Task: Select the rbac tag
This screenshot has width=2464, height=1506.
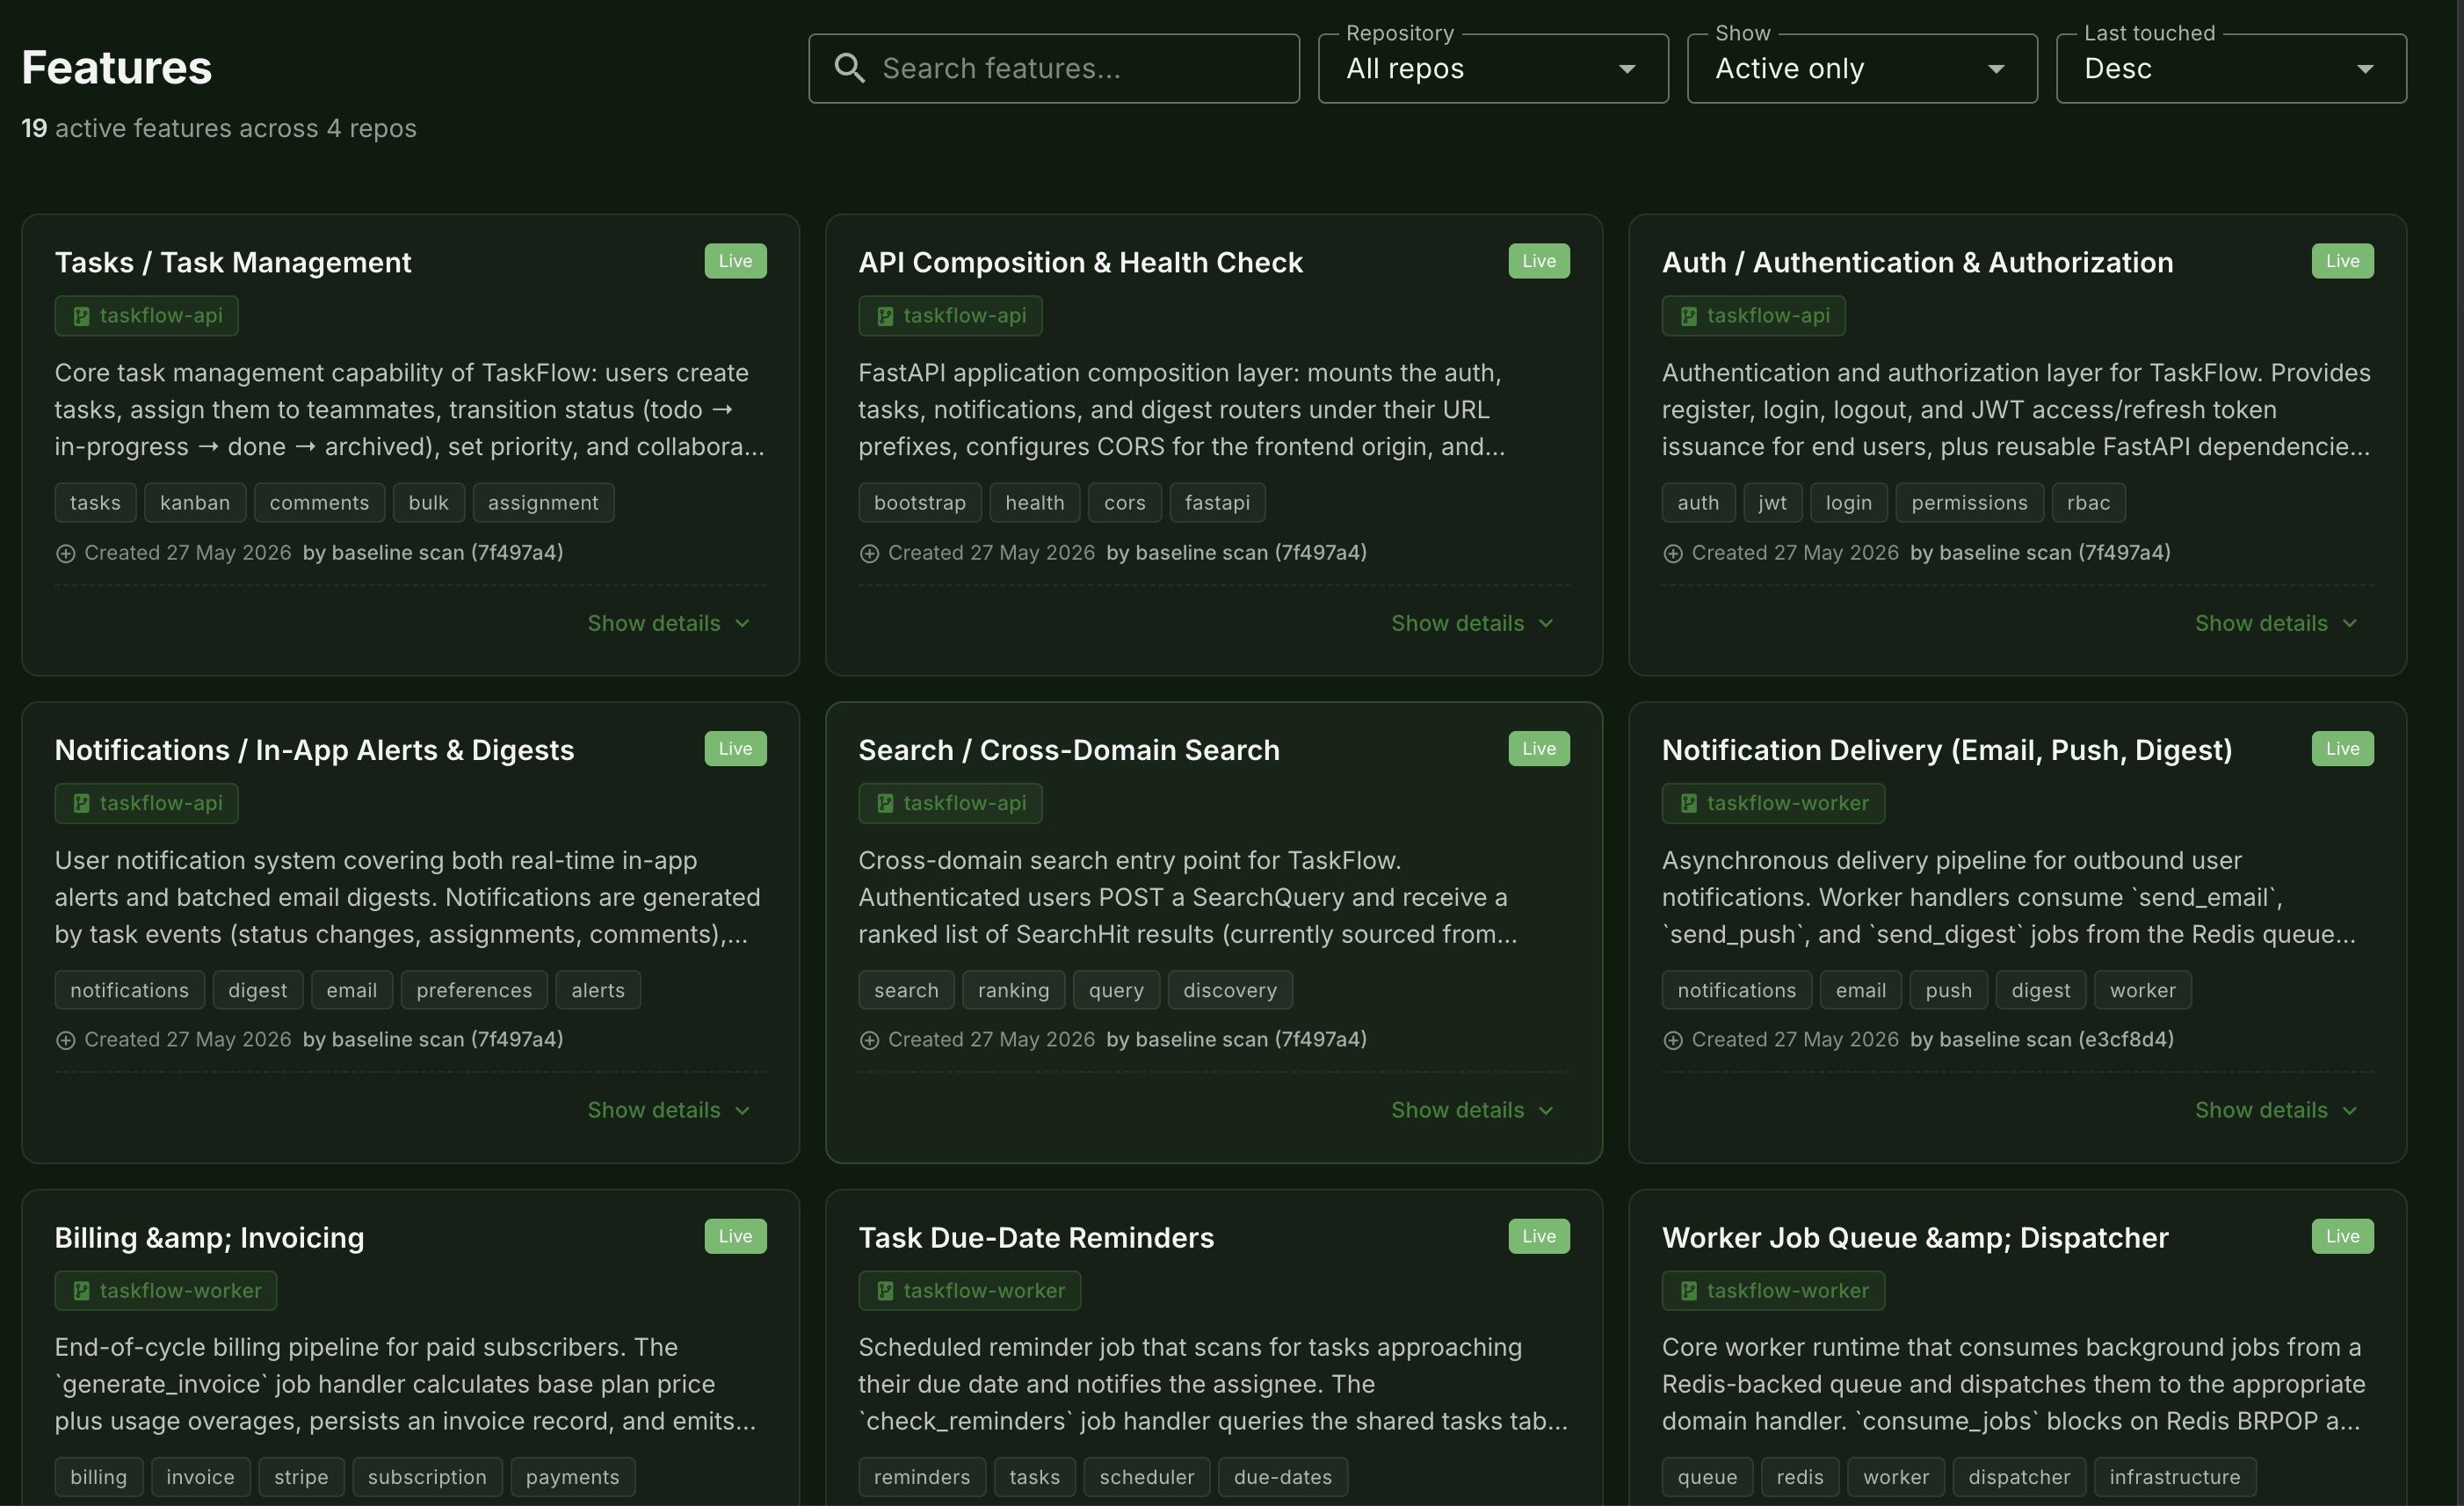Action: pyautogui.click(x=2089, y=503)
